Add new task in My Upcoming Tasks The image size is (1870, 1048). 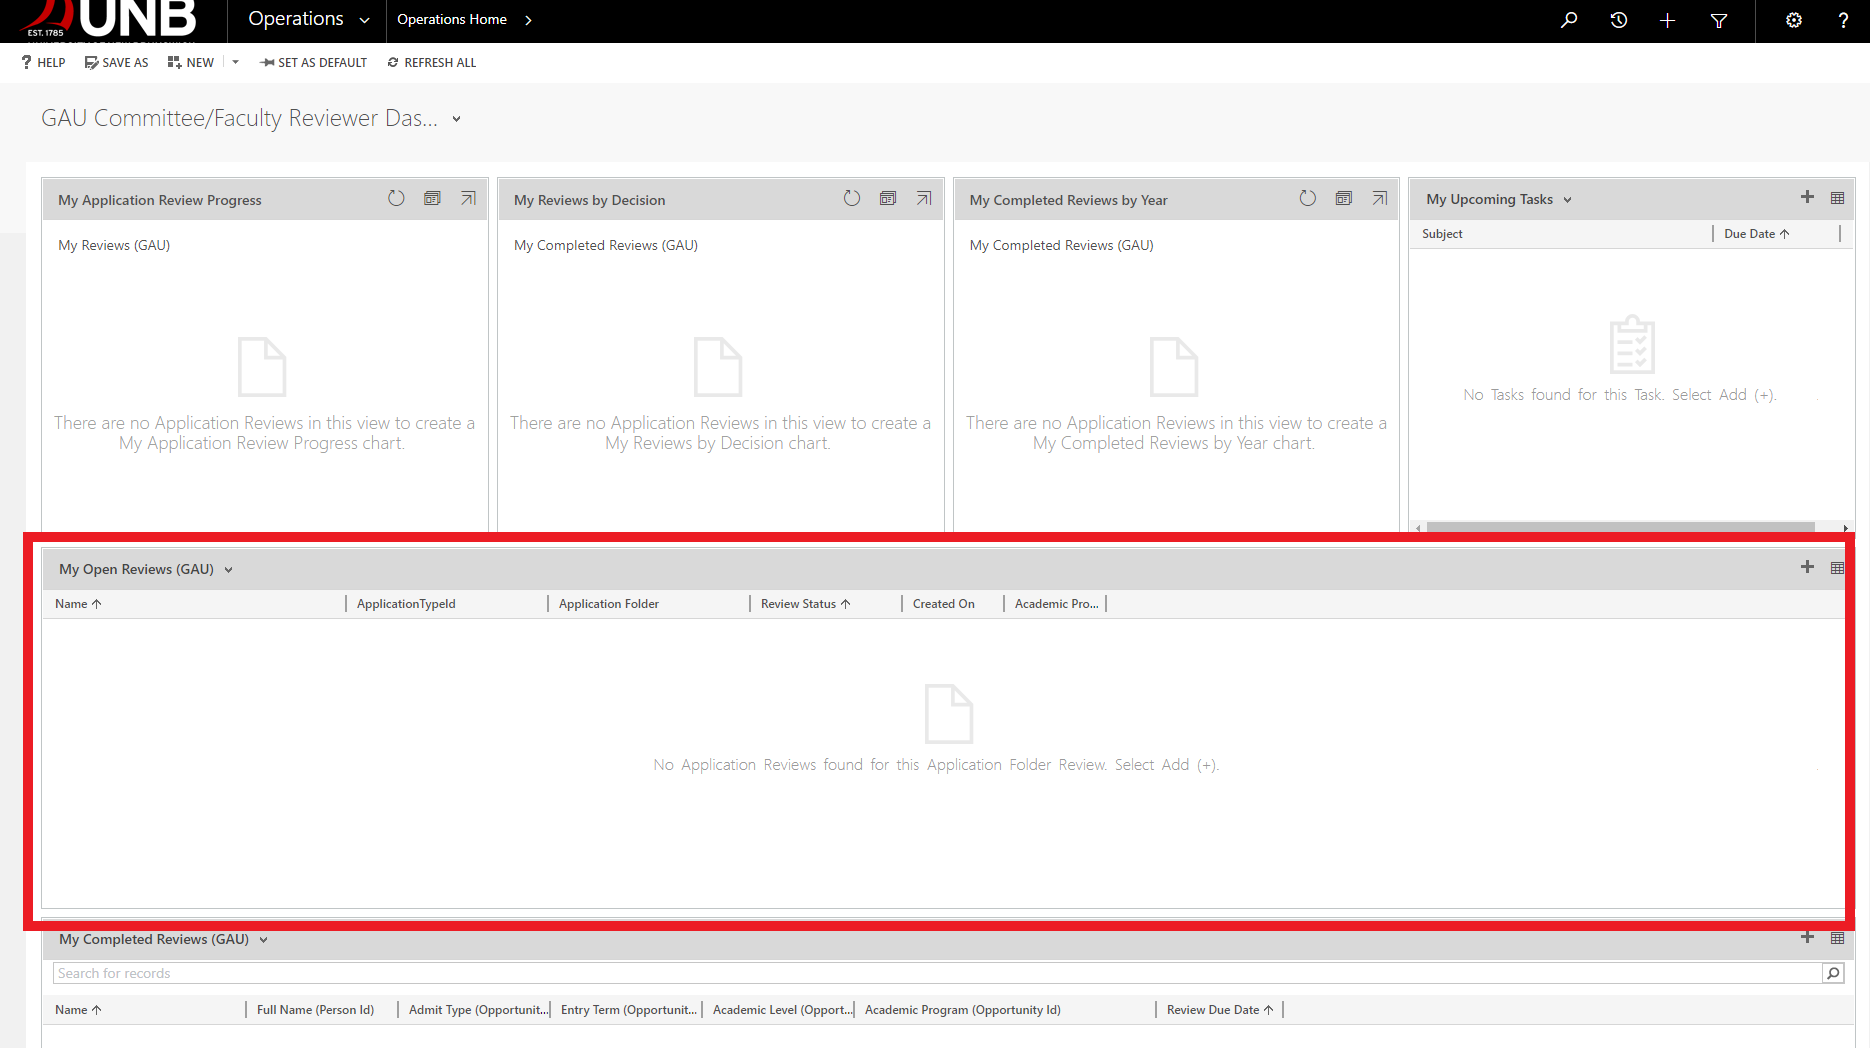coord(1807,198)
